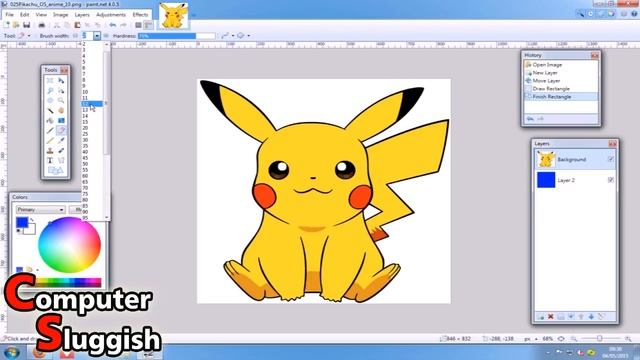This screenshot has height=360, width=640.
Task: Open the Edit menu
Action: pos(24,14)
